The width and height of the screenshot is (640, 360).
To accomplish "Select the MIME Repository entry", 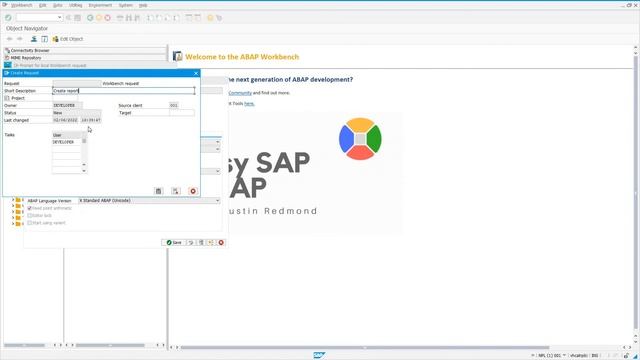I will pos(85,58).
